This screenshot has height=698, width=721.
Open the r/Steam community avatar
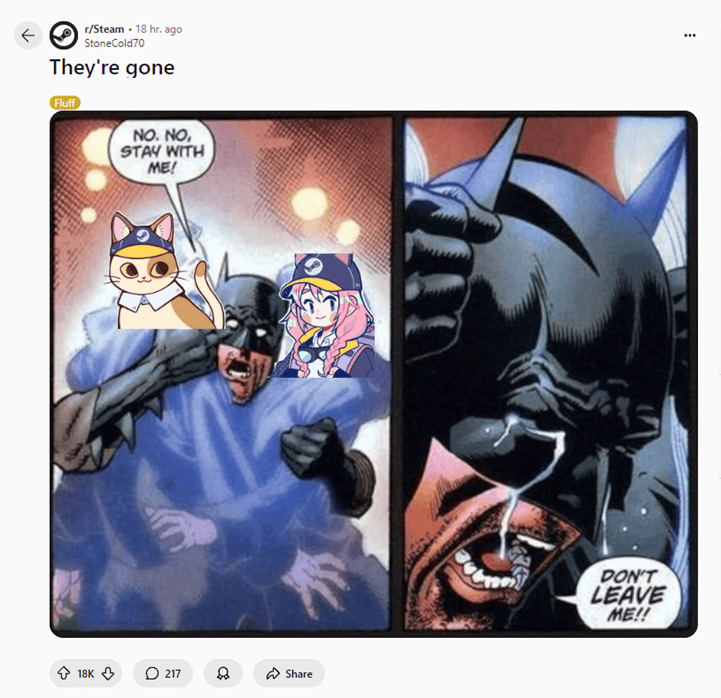click(x=63, y=35)
